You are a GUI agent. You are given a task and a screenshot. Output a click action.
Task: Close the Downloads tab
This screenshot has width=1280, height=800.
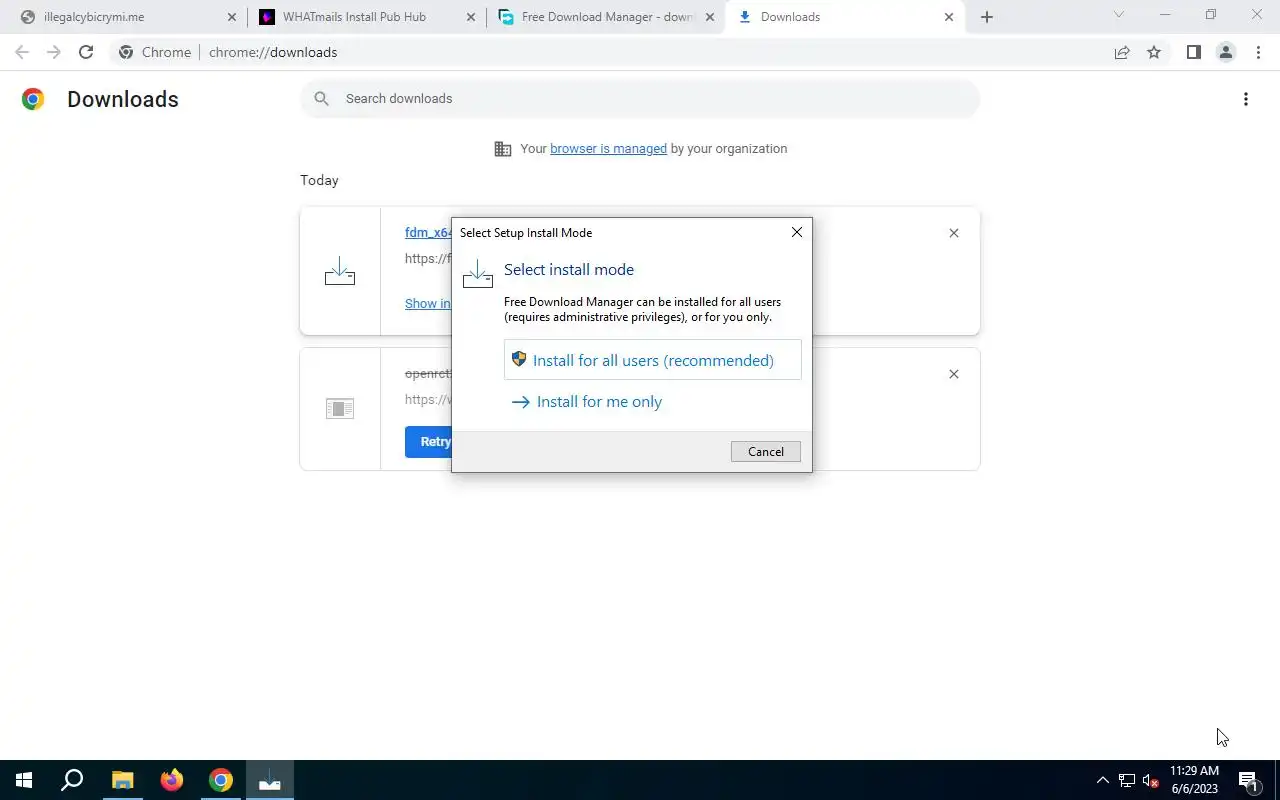949,17
